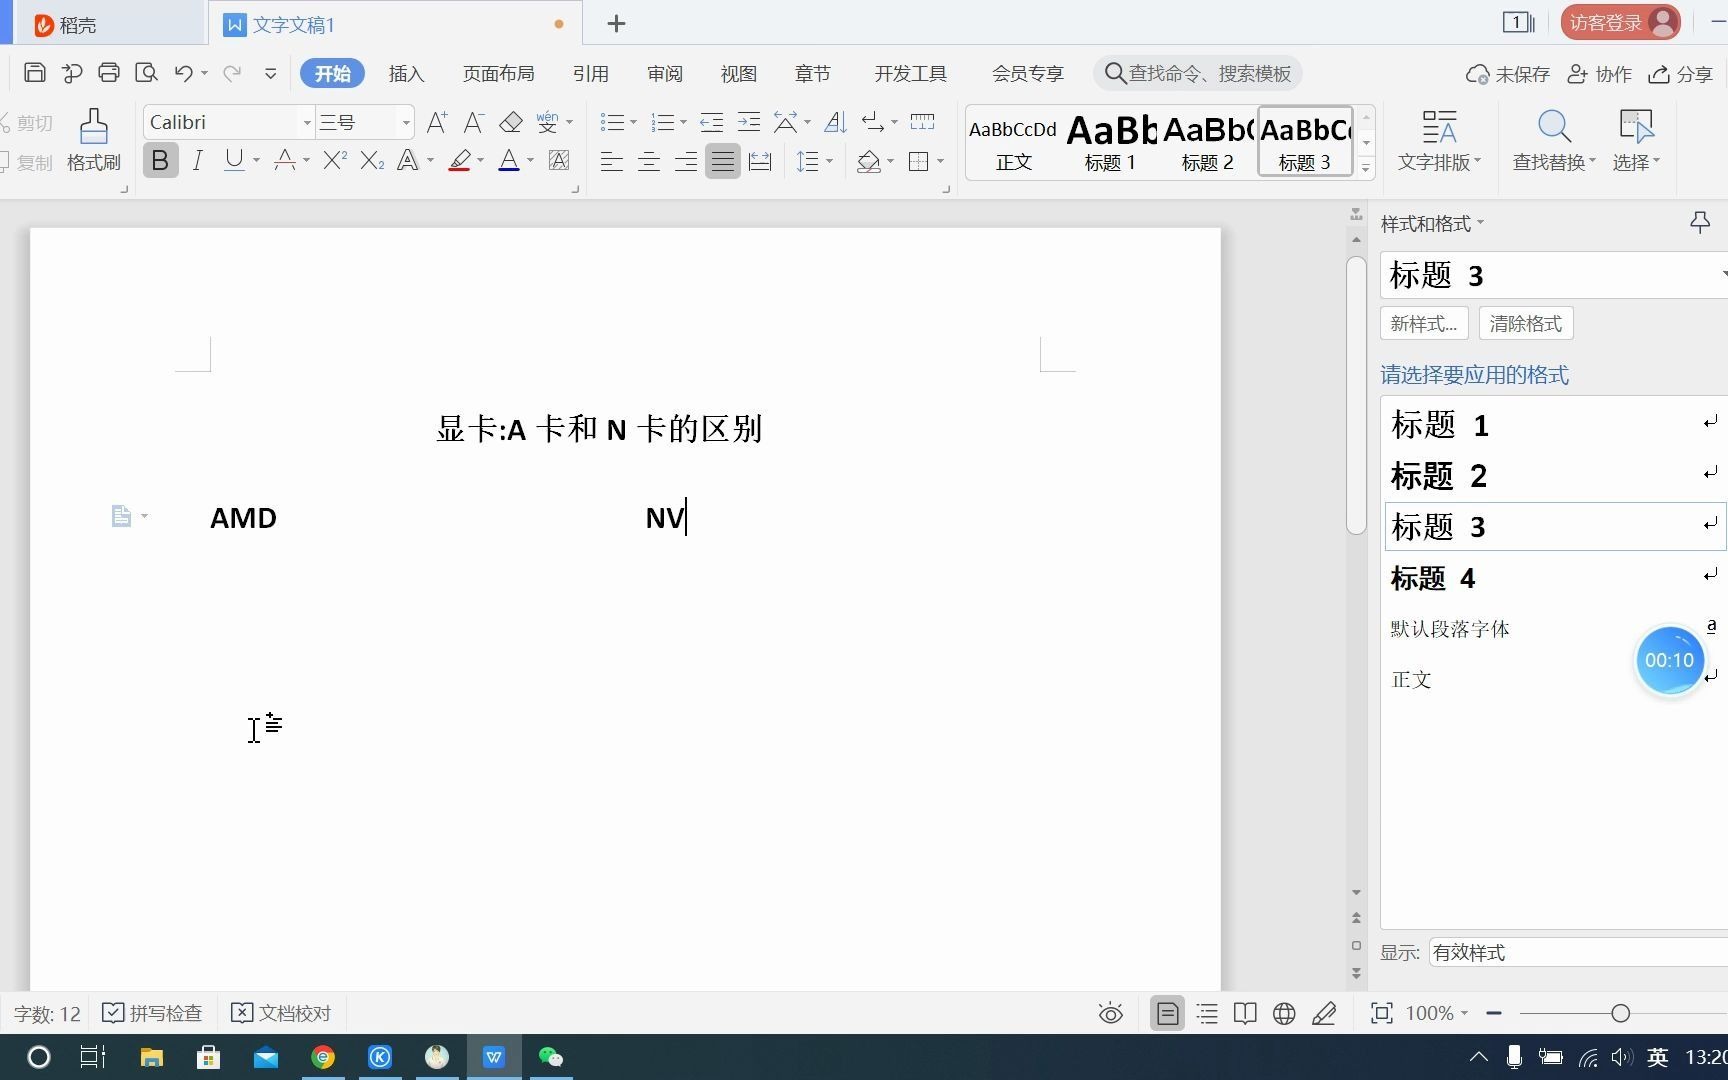Apply 标题 1 style from gallery
Viewport: 1728px width, 1080px height.
tap(1110, 142)
